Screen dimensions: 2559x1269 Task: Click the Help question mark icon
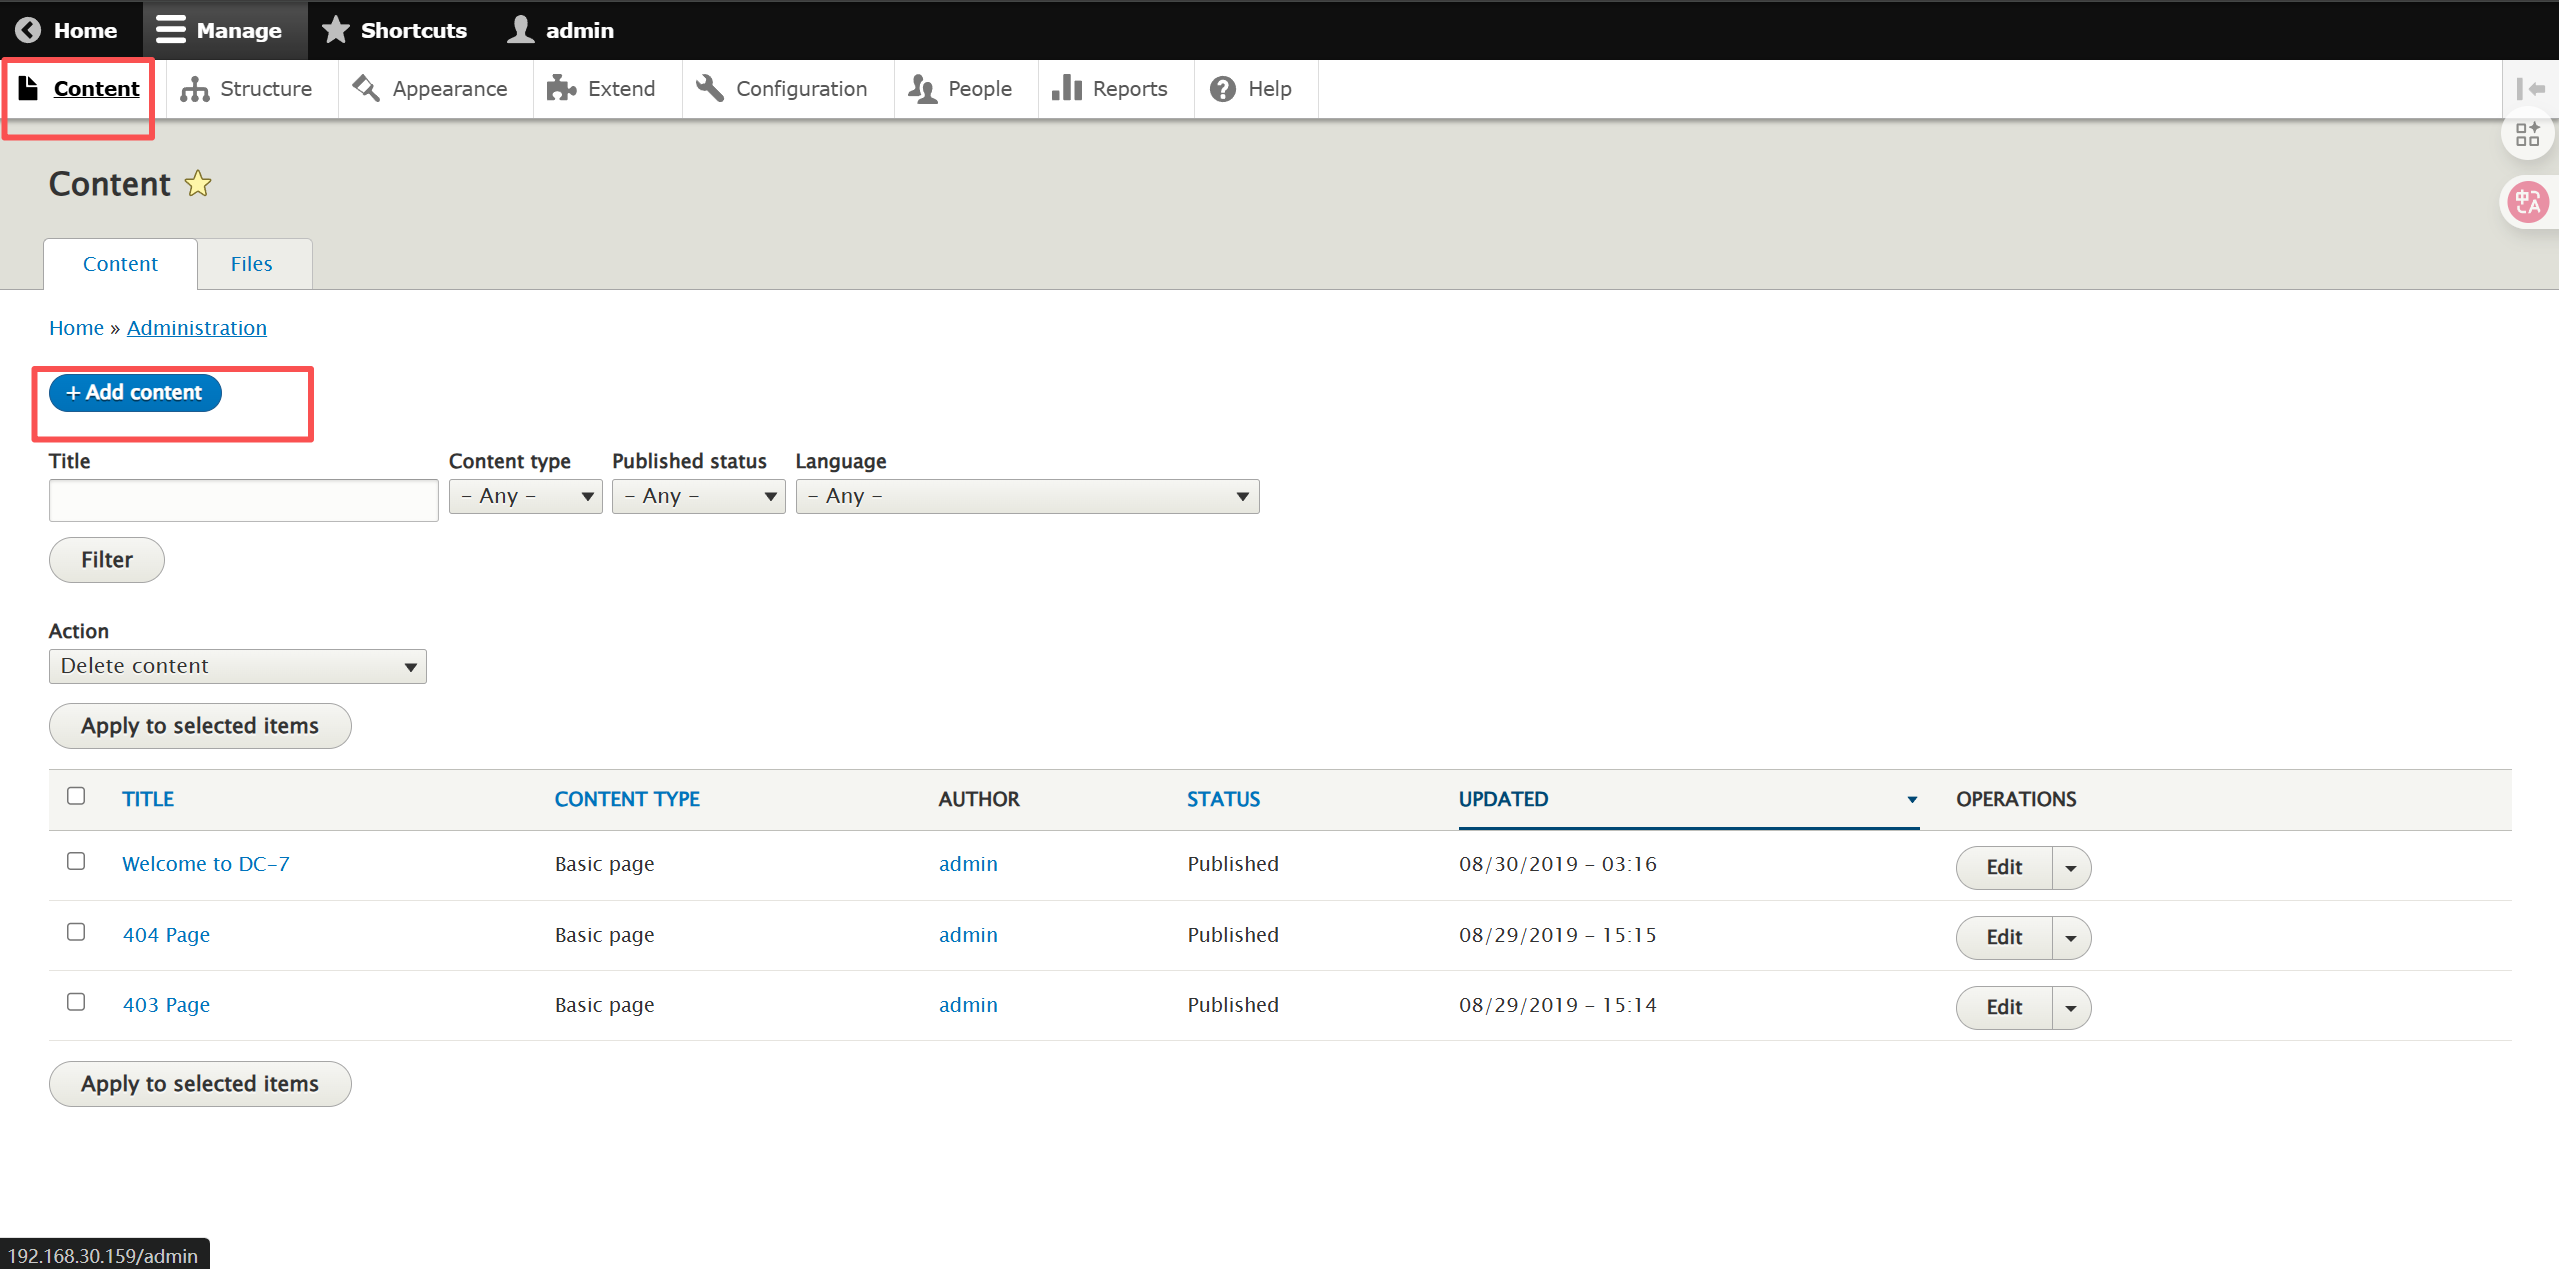(x=1222, y=89)
